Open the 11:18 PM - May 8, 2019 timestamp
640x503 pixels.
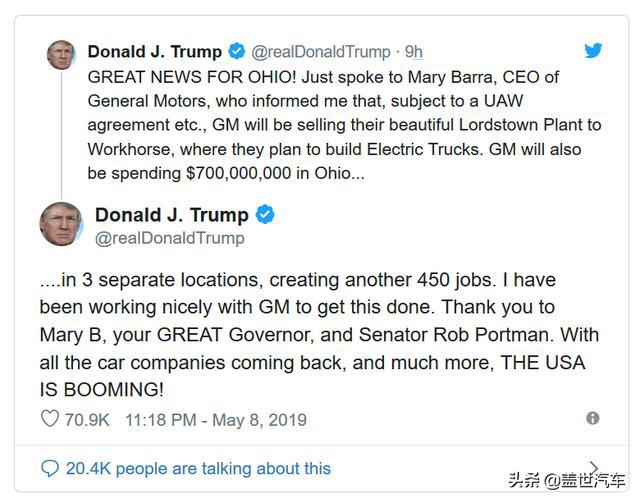tap(216, 420)
